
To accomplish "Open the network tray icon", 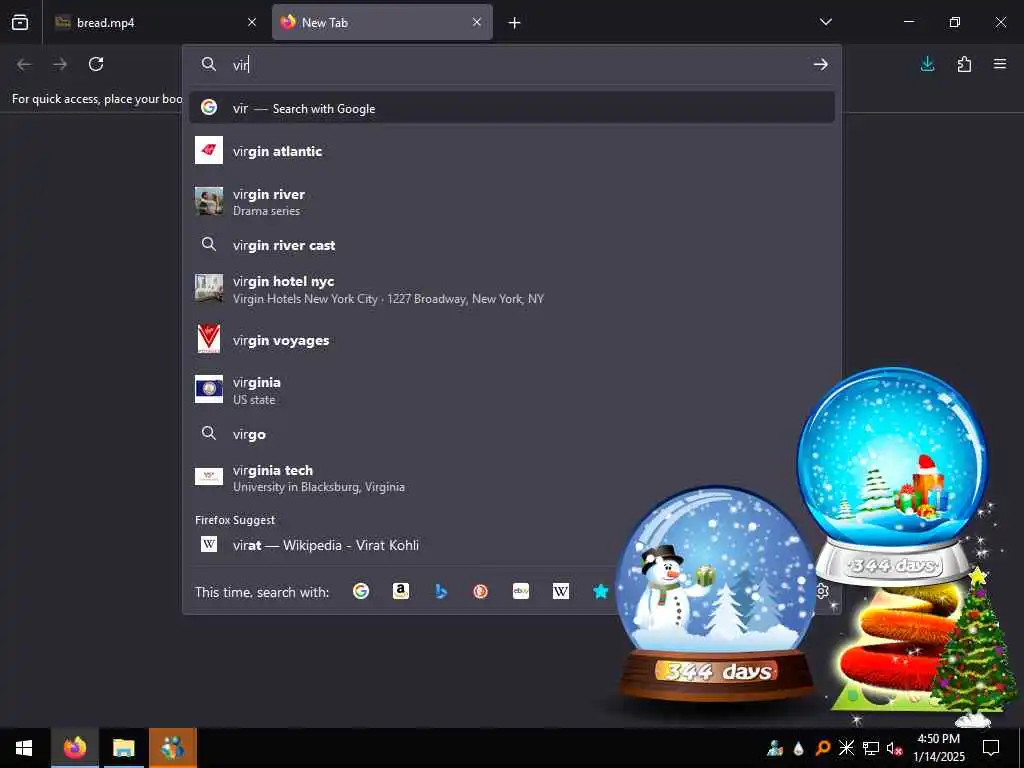I will 871,748.
